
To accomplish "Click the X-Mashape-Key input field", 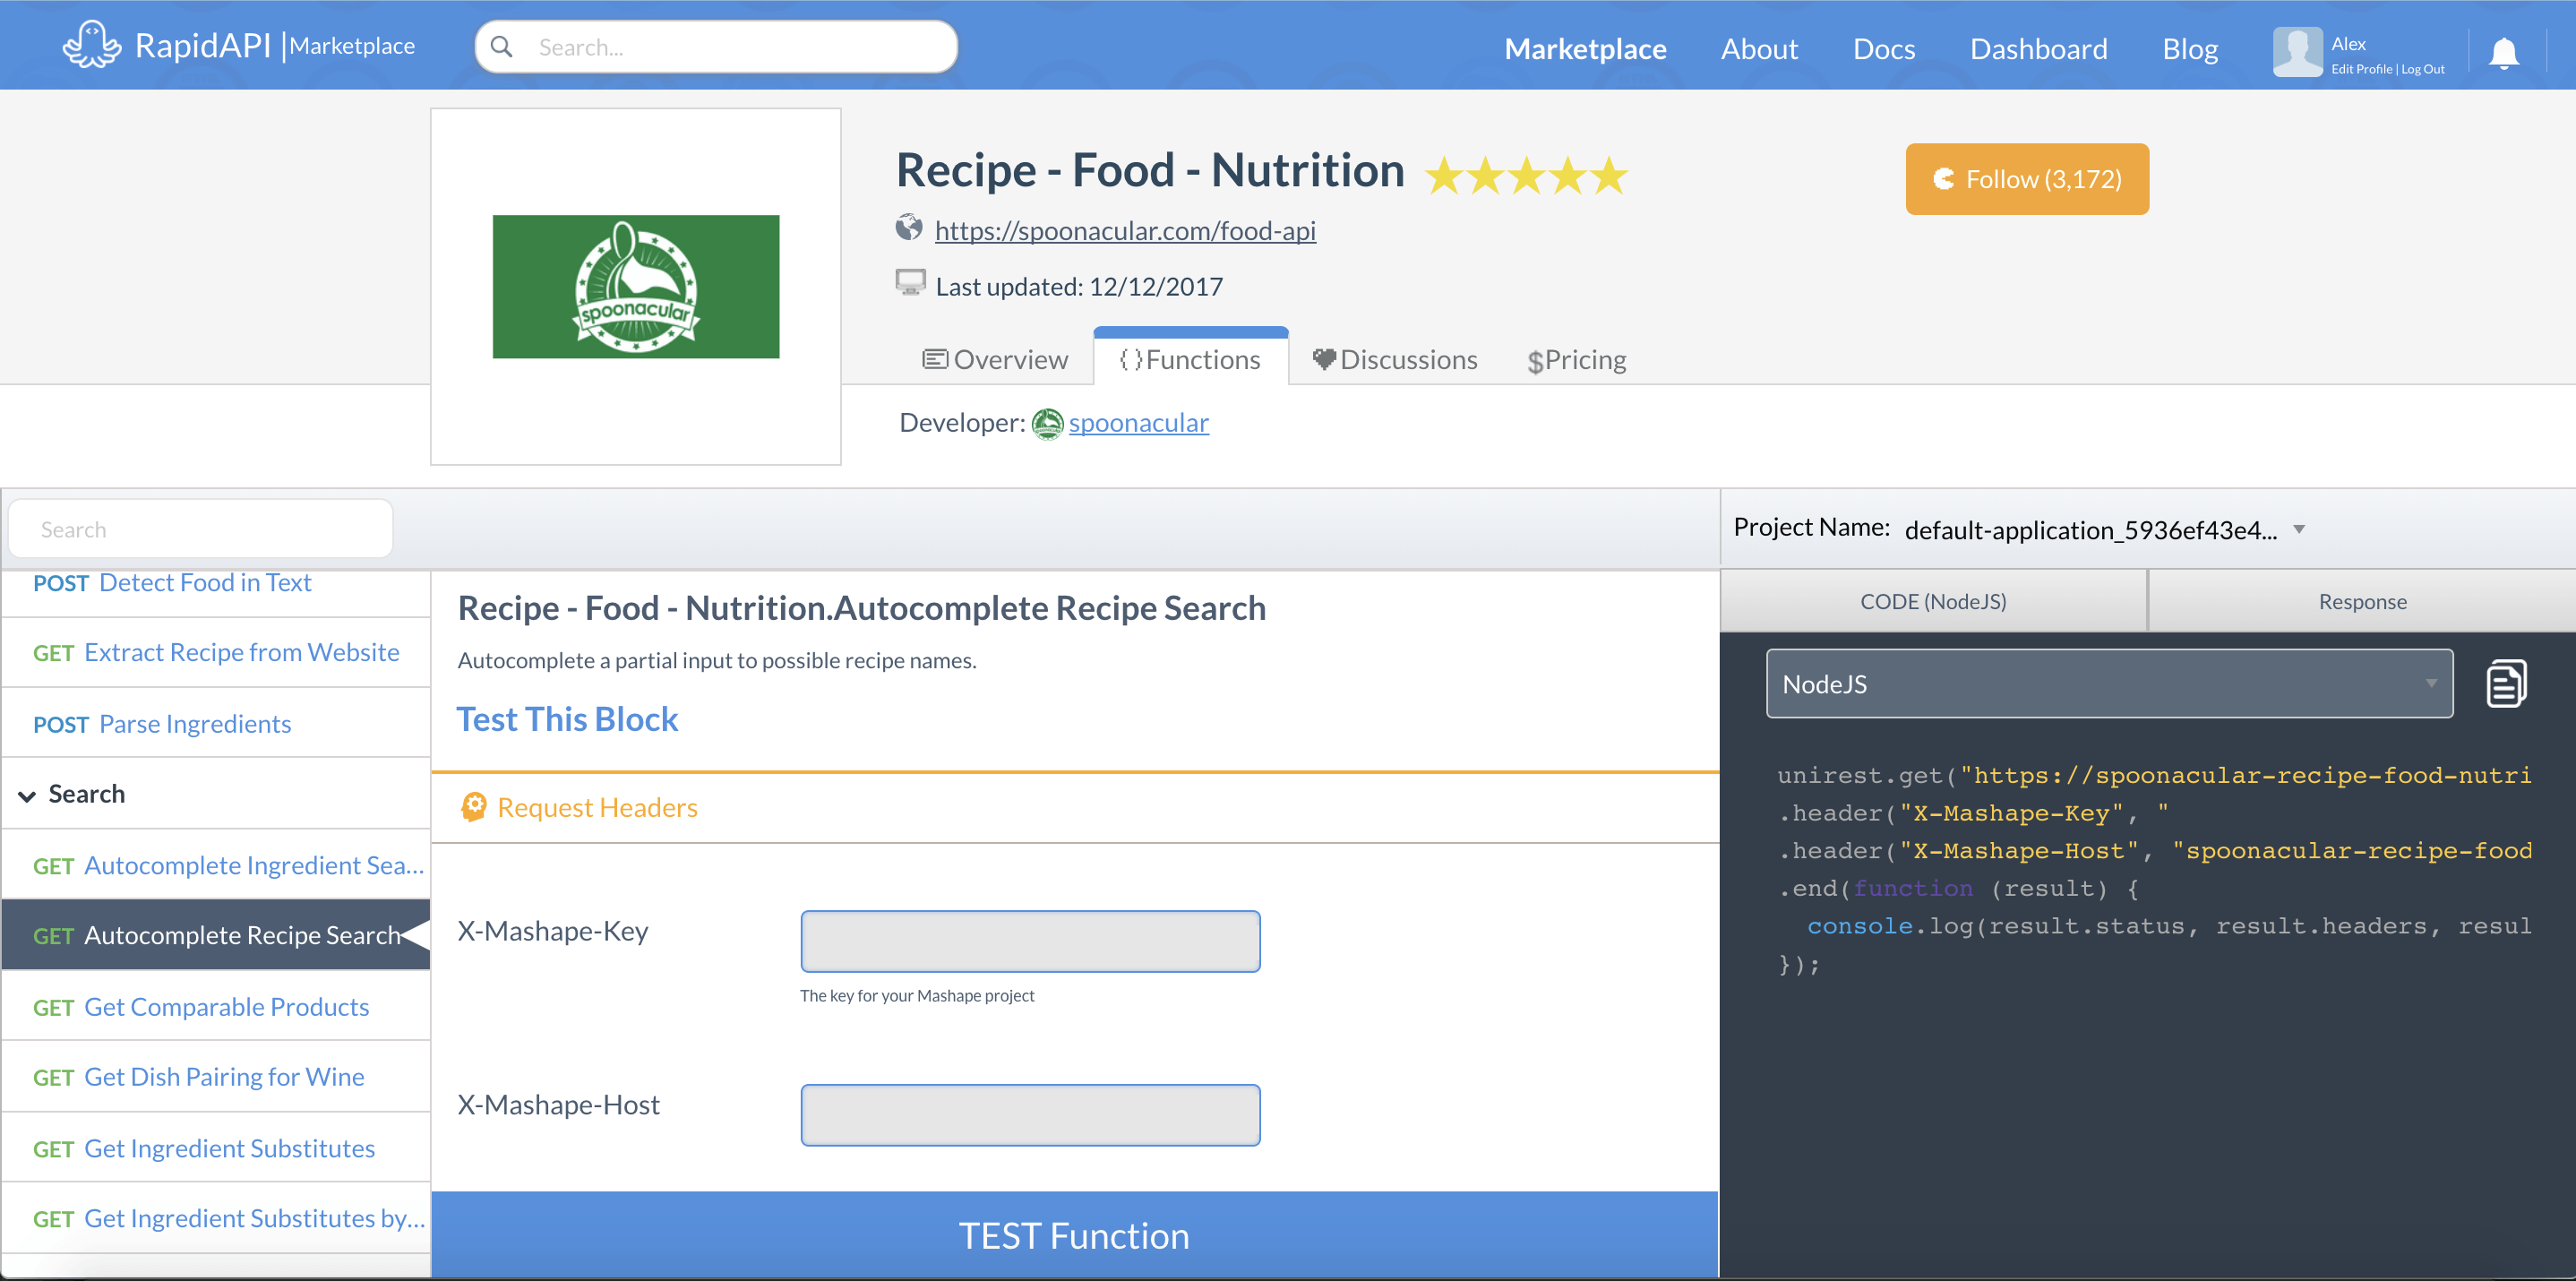I will click(x=1030, y=941).
